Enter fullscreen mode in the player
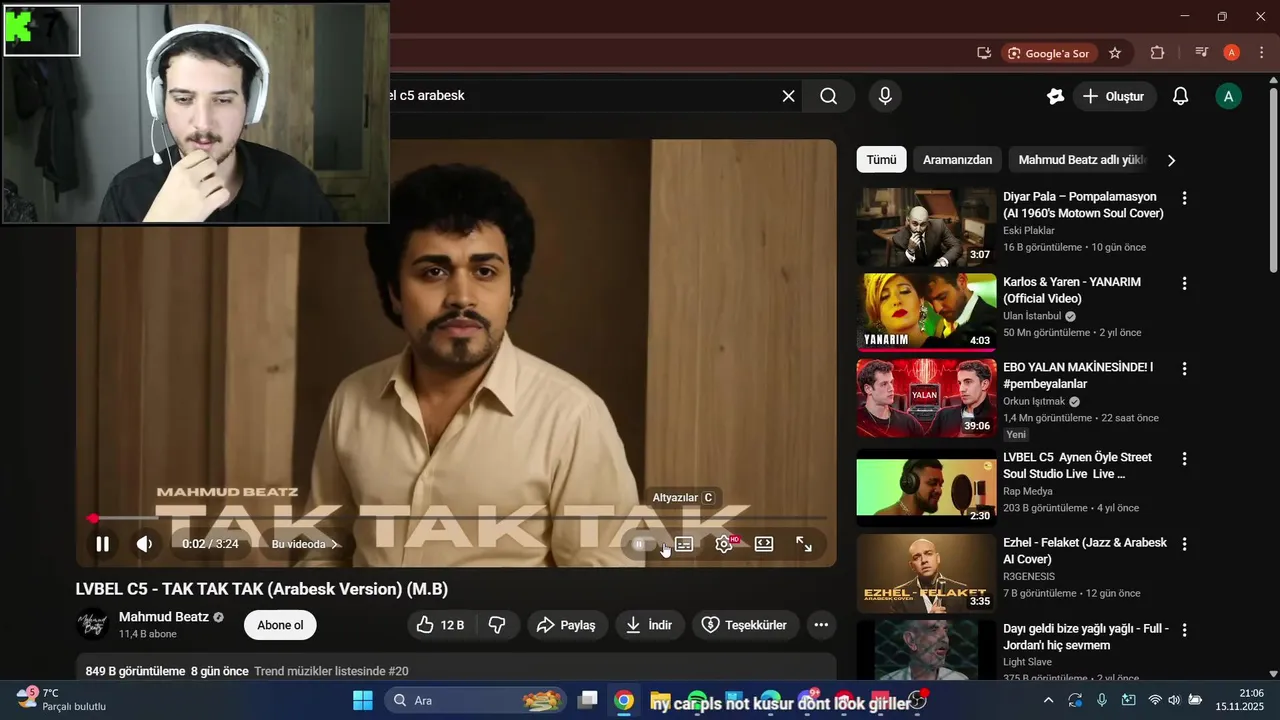 tap(804, 544)
